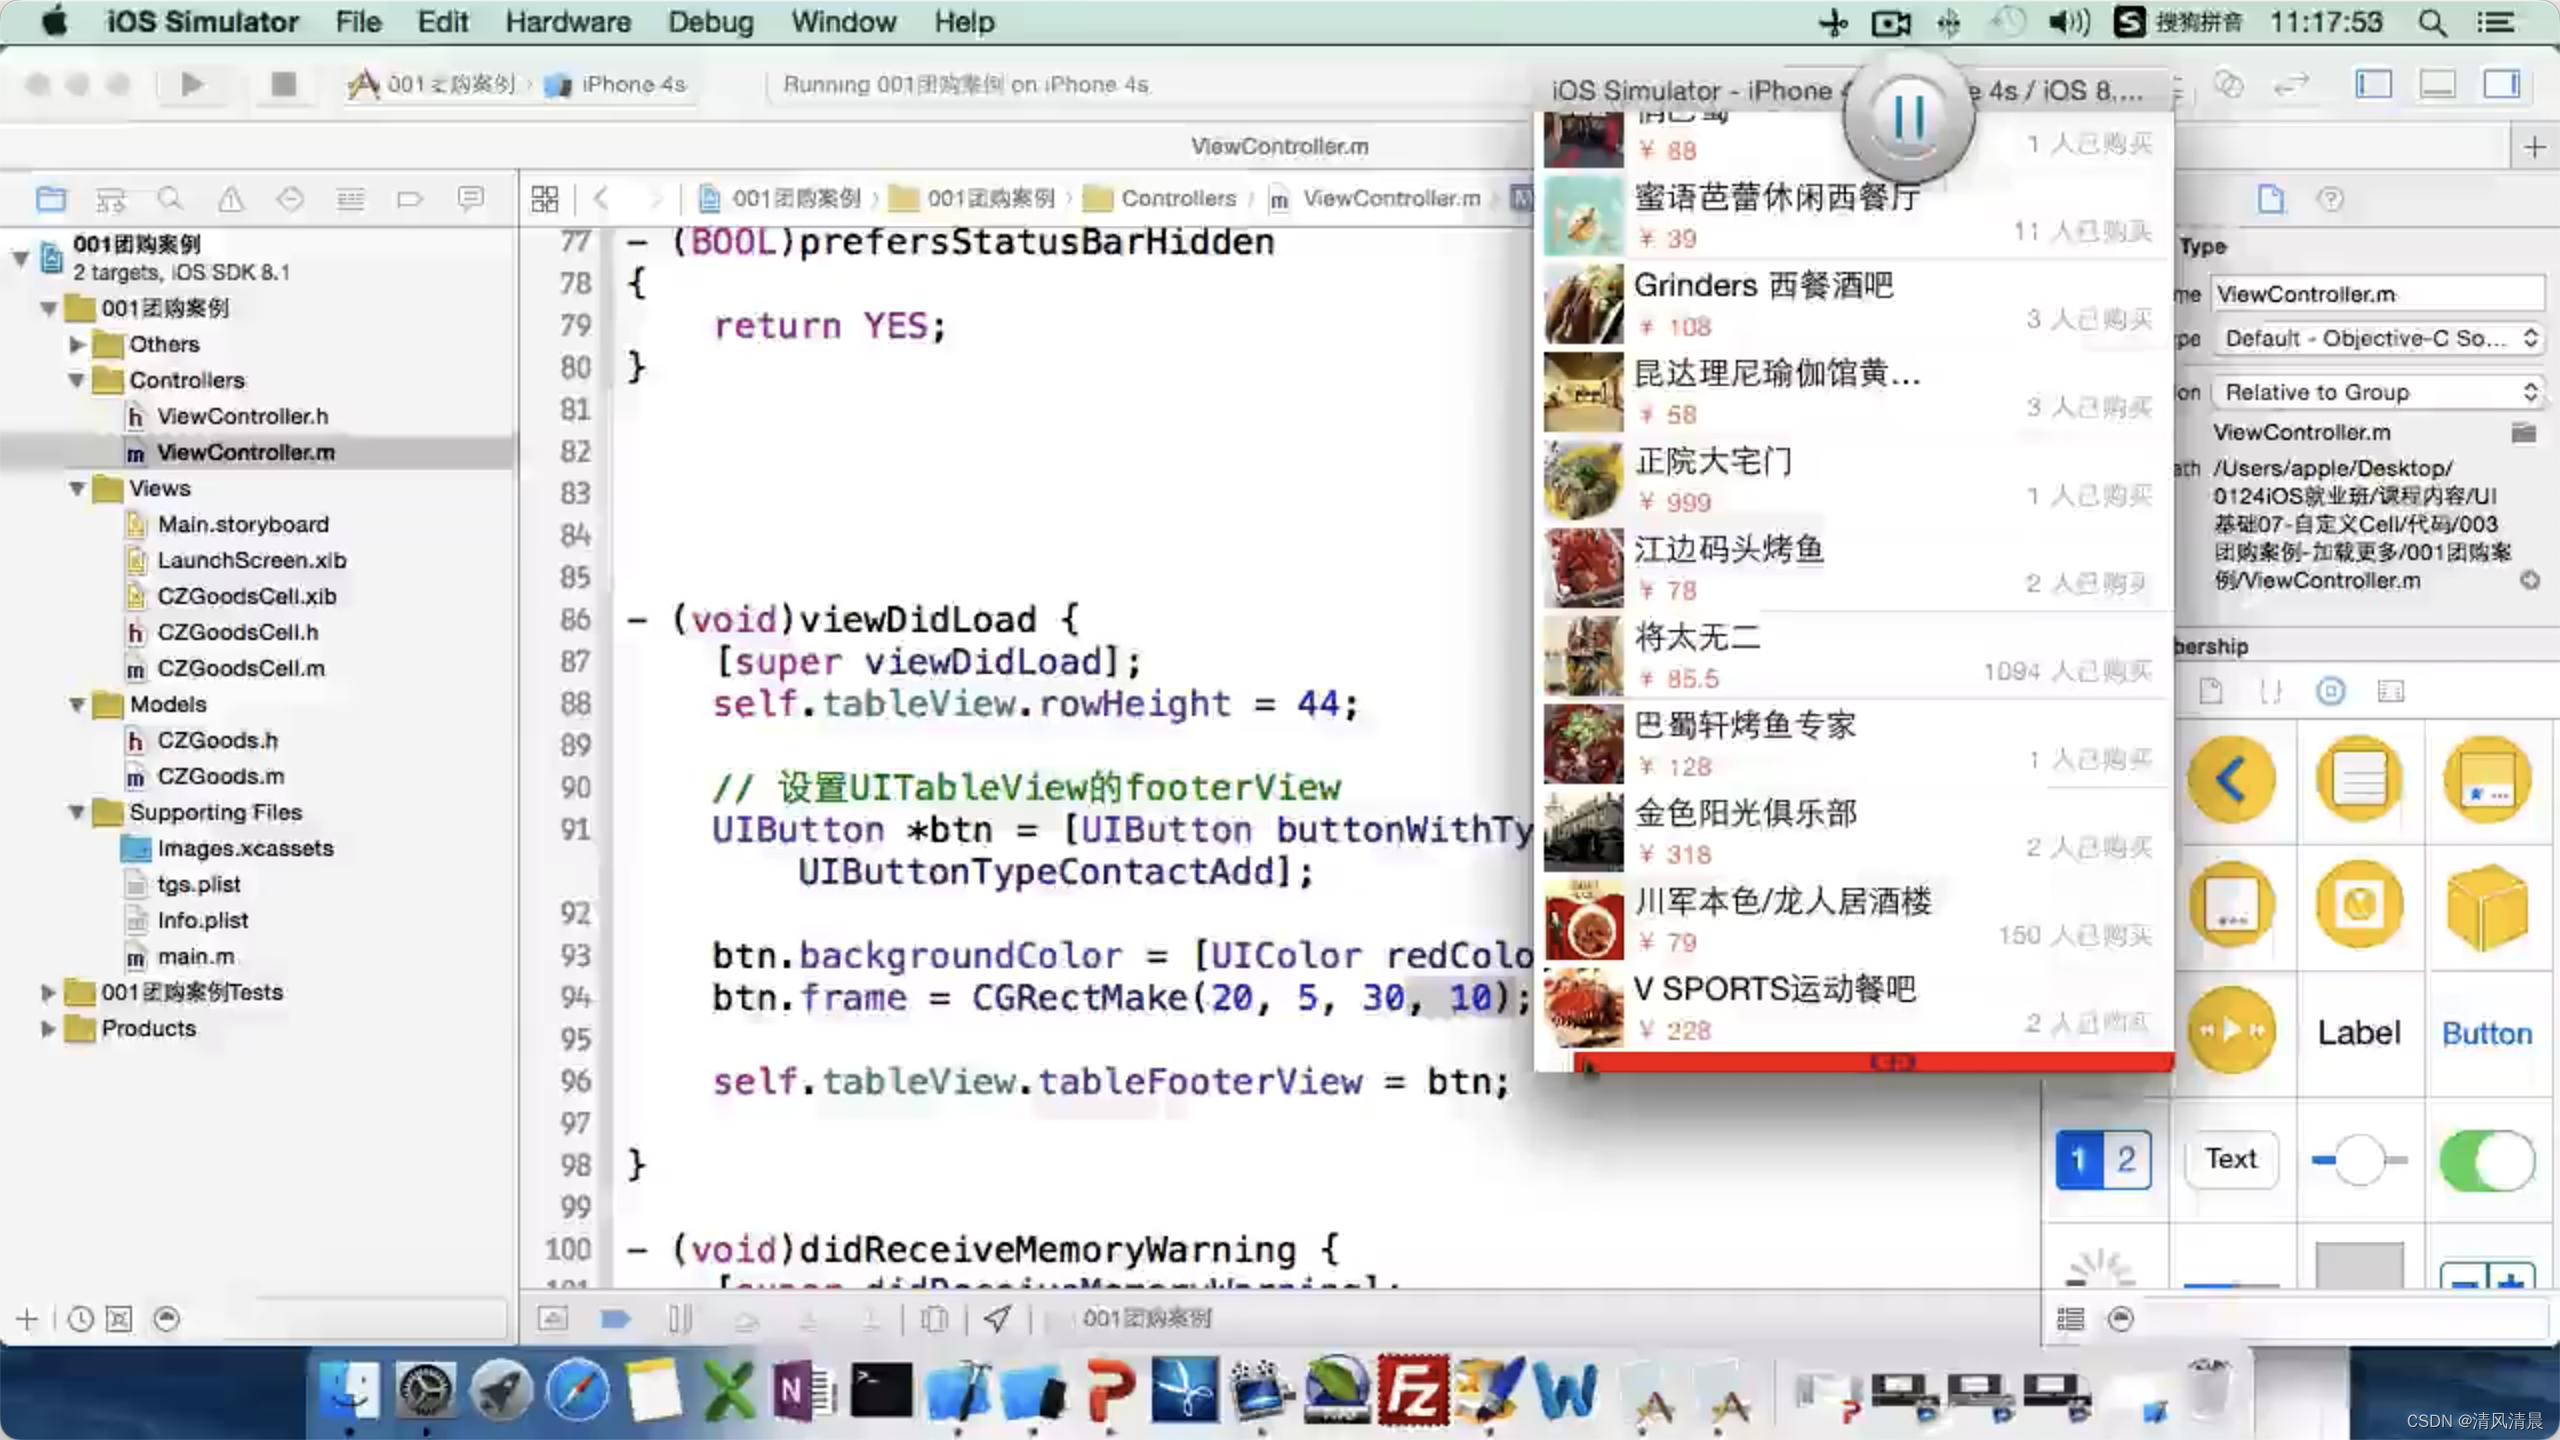Open the Default - Objective-C Source type dropdown
This screenshot has height=1440, width=2560.
[2378, 338]
